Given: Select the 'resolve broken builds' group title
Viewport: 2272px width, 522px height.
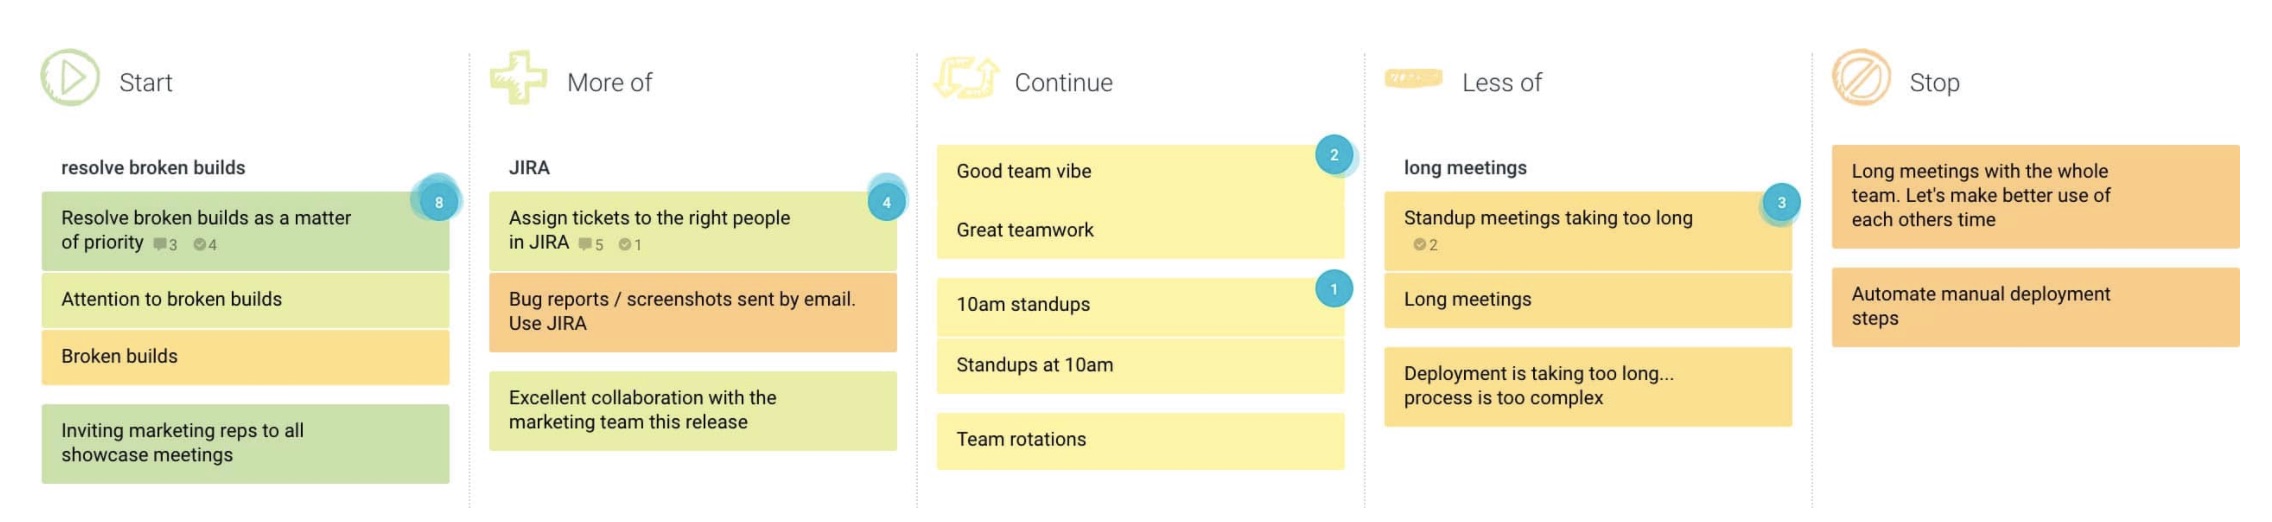Looking at the screenshot, I should pyautogui.click(x=153, y=168).
